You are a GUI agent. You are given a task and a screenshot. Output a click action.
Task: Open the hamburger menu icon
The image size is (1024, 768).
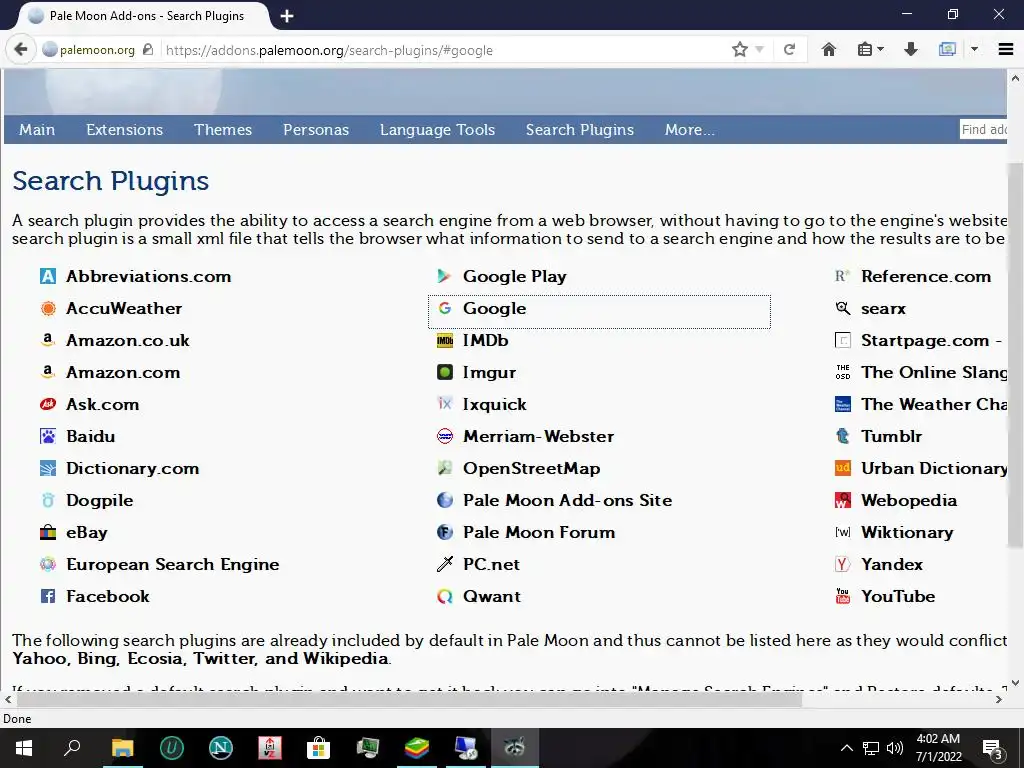(1006, 50)
